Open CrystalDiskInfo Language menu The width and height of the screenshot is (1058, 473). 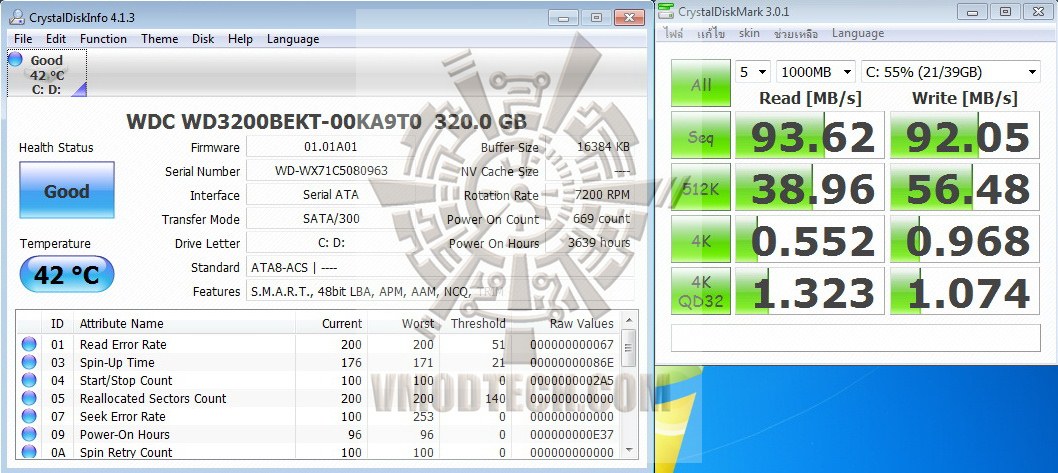(x=293, y=39)
